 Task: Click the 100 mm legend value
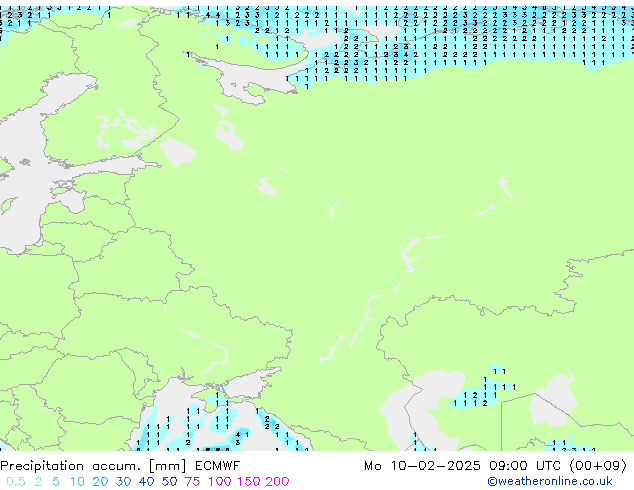[220, 482]
